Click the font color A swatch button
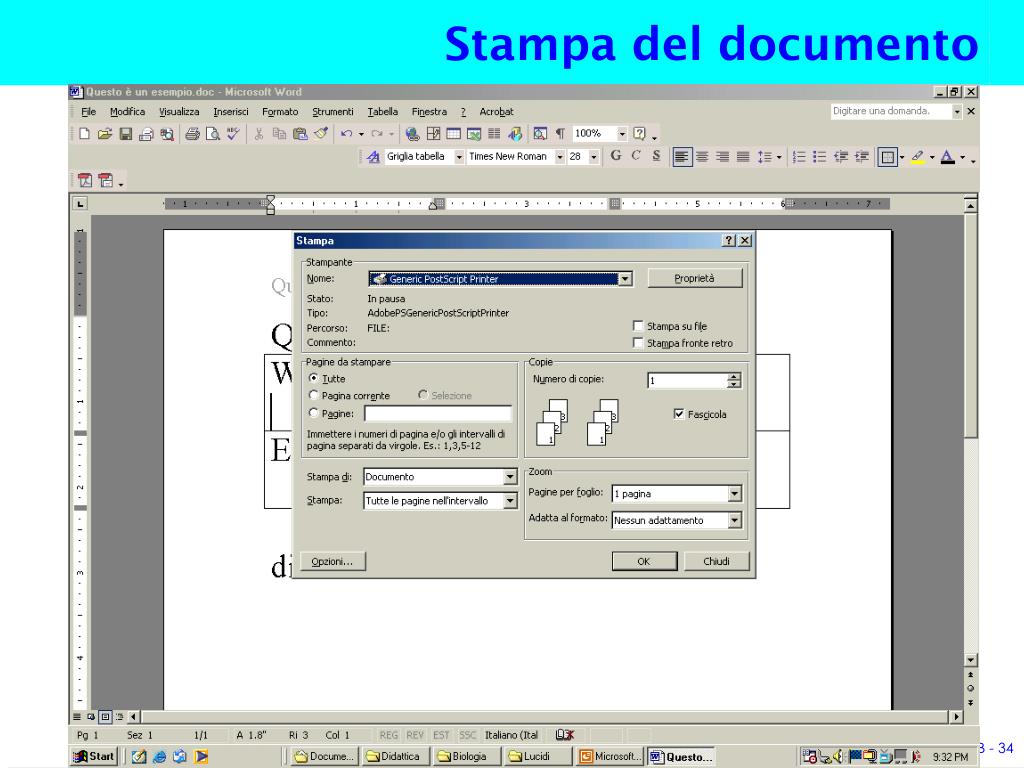This screenshot has width=1024, height=768. pos(948,157)
